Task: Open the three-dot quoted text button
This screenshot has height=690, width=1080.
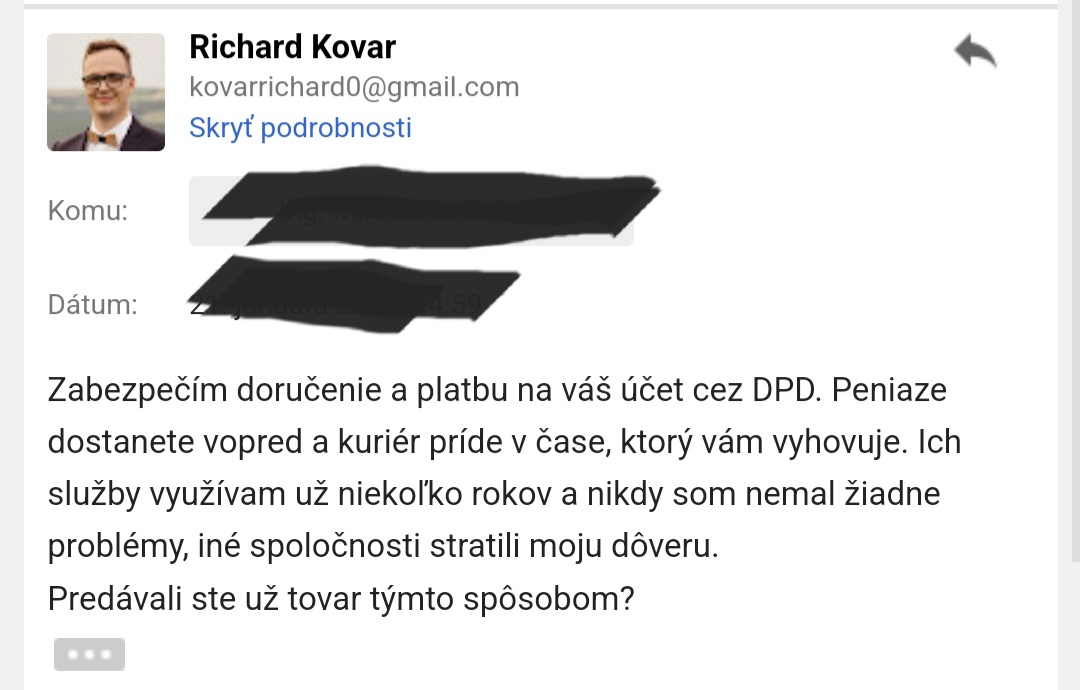Action: pos(89,654)
